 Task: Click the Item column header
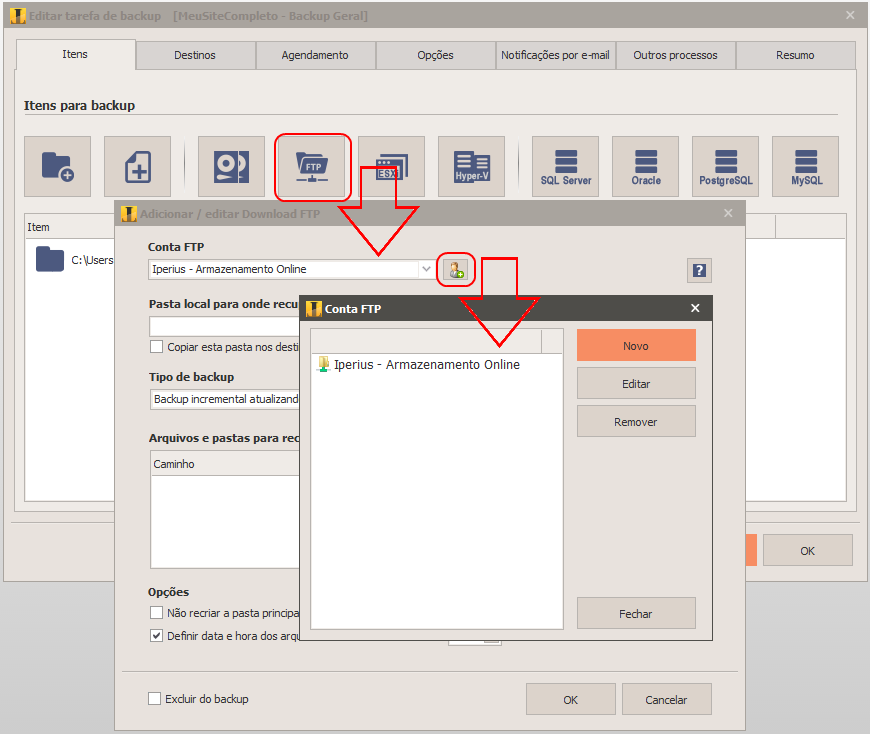click(69, 227)
